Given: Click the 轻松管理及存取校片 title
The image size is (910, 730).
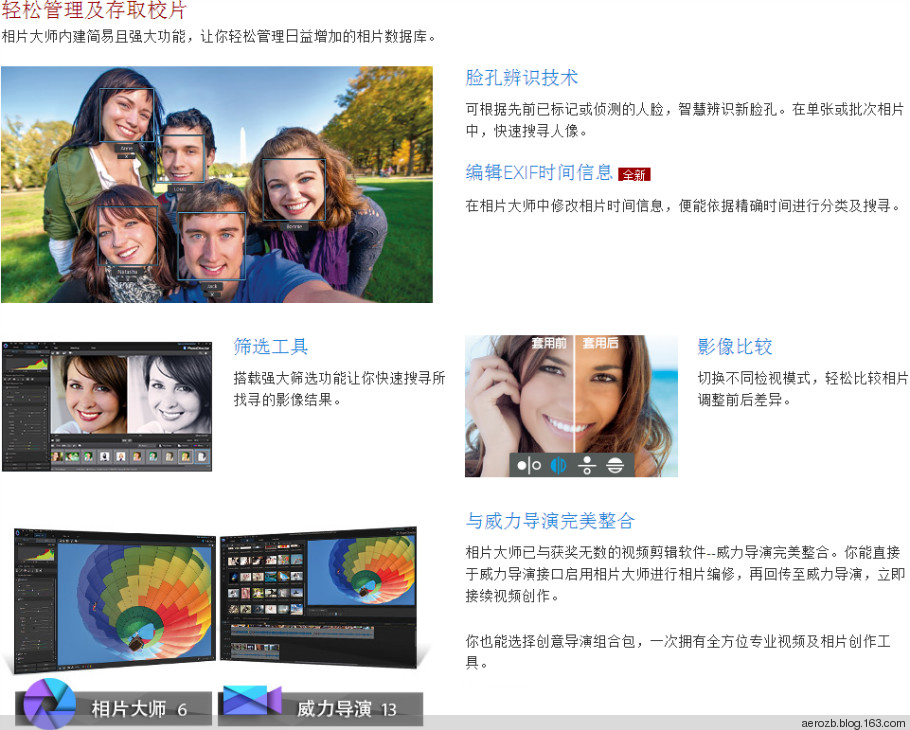Looking at the screenshot, I should point(94,9).
